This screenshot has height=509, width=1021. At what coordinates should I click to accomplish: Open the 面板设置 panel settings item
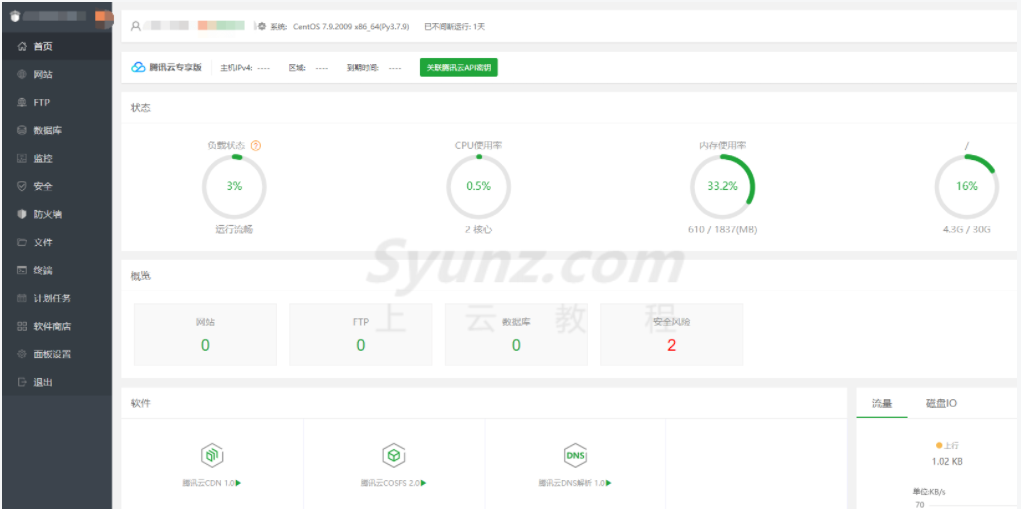coord(56,354)
